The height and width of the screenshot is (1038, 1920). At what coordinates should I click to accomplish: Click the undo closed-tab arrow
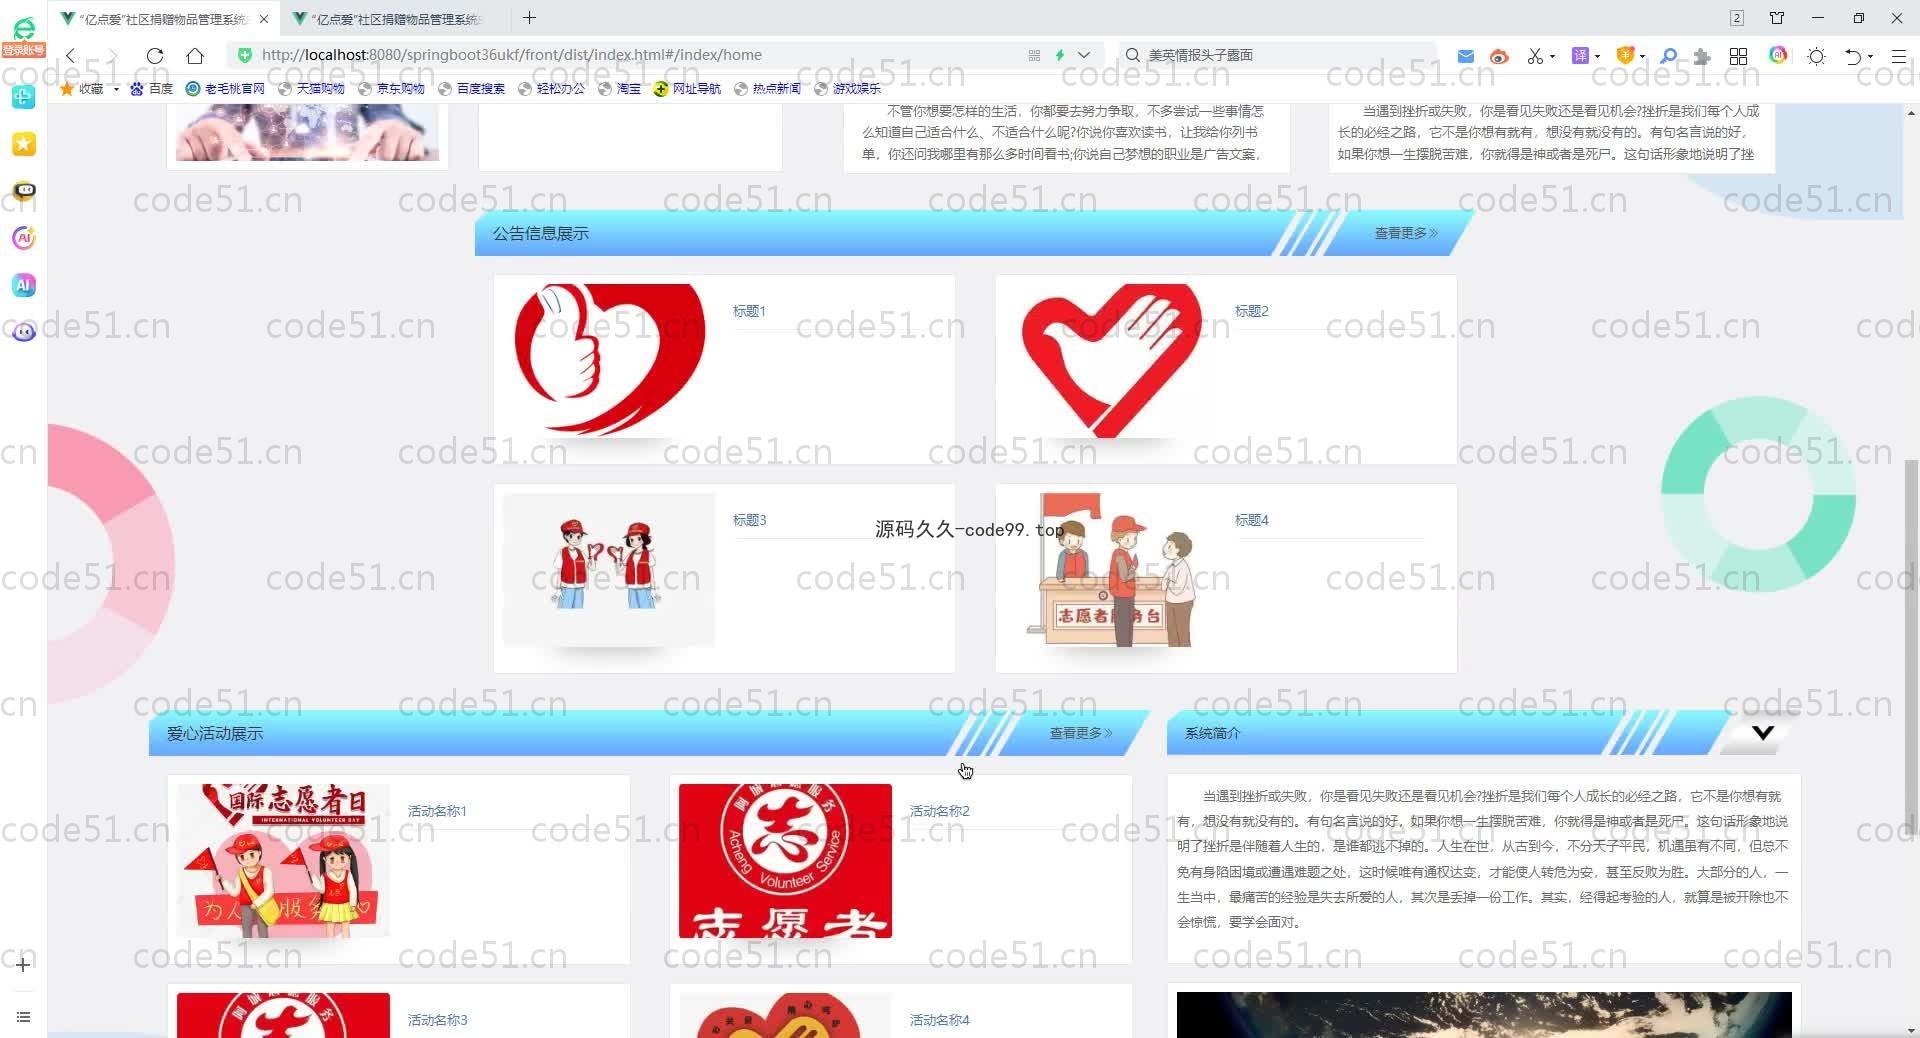pyautogui.click(x=1853, y=56)
